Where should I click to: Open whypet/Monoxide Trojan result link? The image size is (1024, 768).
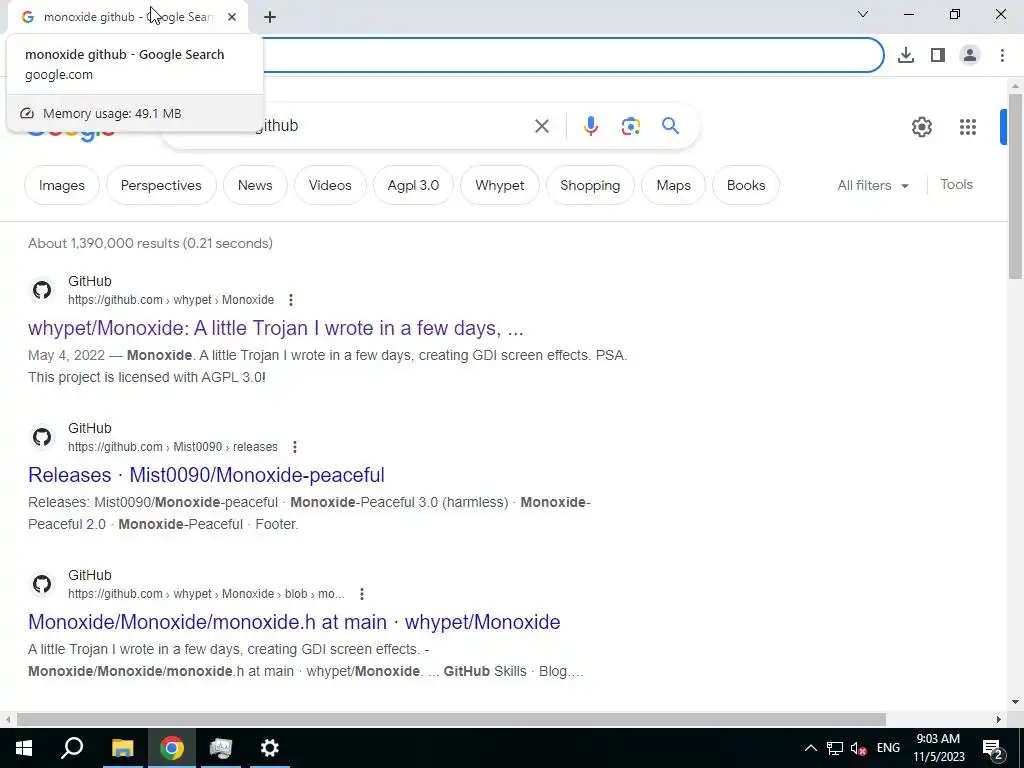tap(276, 328)
